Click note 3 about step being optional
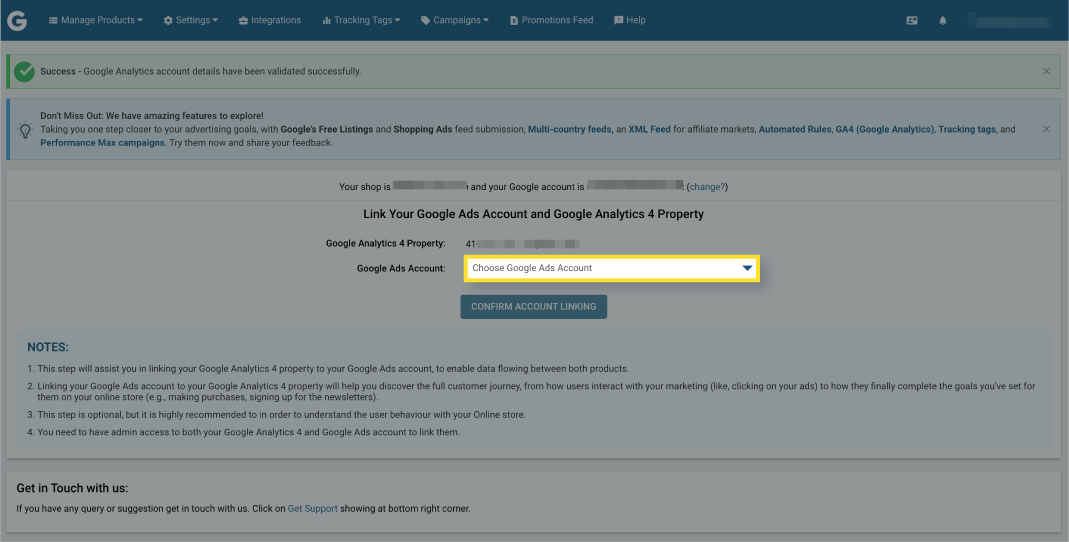1069x542 pixels. click(x=281, y=415)
